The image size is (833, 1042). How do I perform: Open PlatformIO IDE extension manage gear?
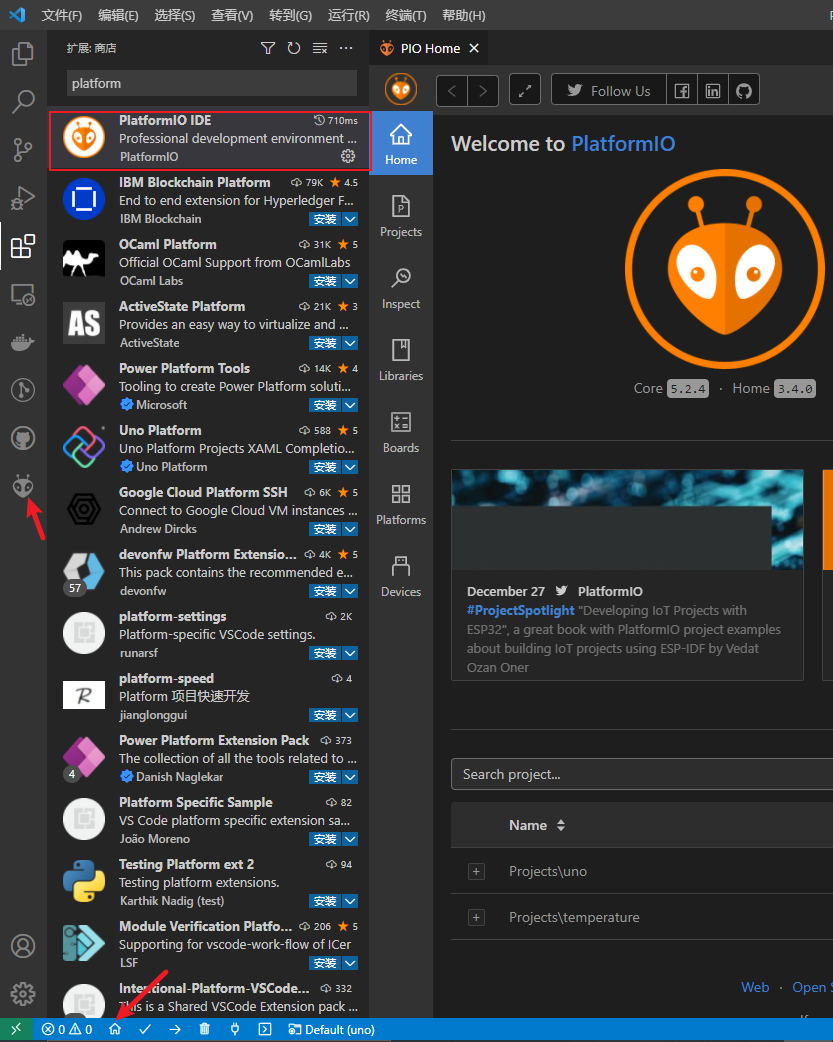click(348, 156)
